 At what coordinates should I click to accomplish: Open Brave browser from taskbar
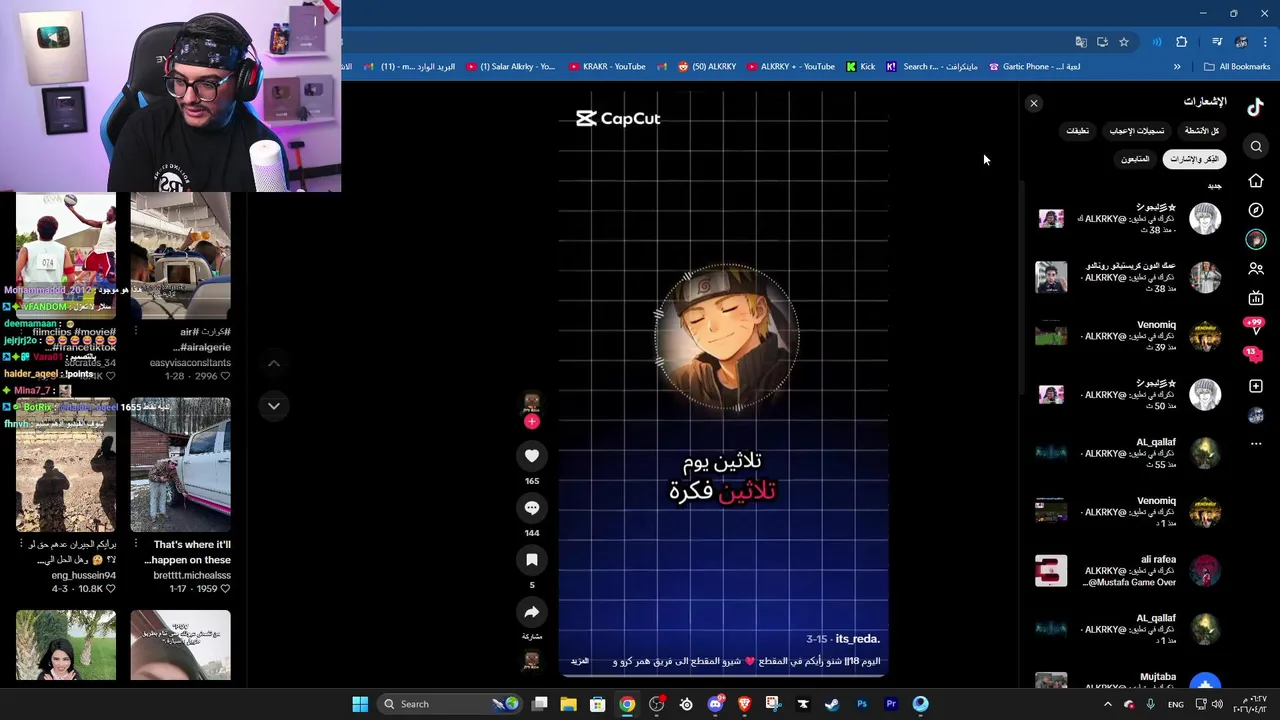click(x=744, y=704)
